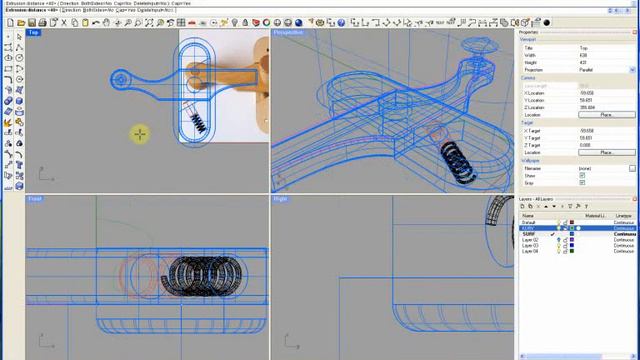The height and width of the screenshot is (360, 640).
Task: Open the Projection dropdown arrow
Action: (x=632, y=70)
